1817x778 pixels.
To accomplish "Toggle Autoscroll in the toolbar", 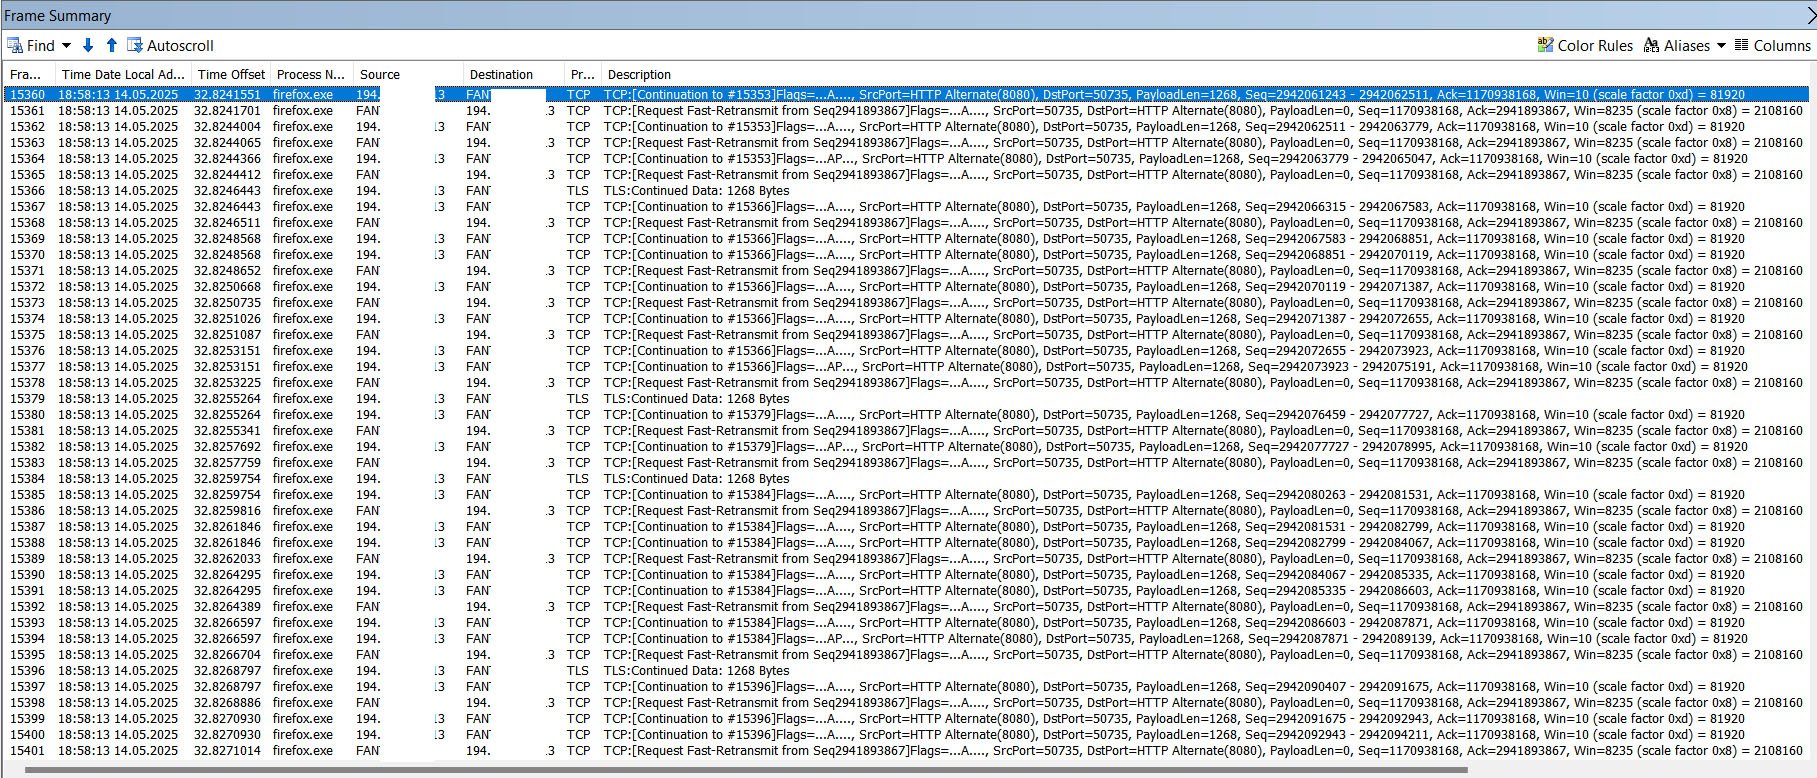I will pyautogui.click(x=170, y=46).
